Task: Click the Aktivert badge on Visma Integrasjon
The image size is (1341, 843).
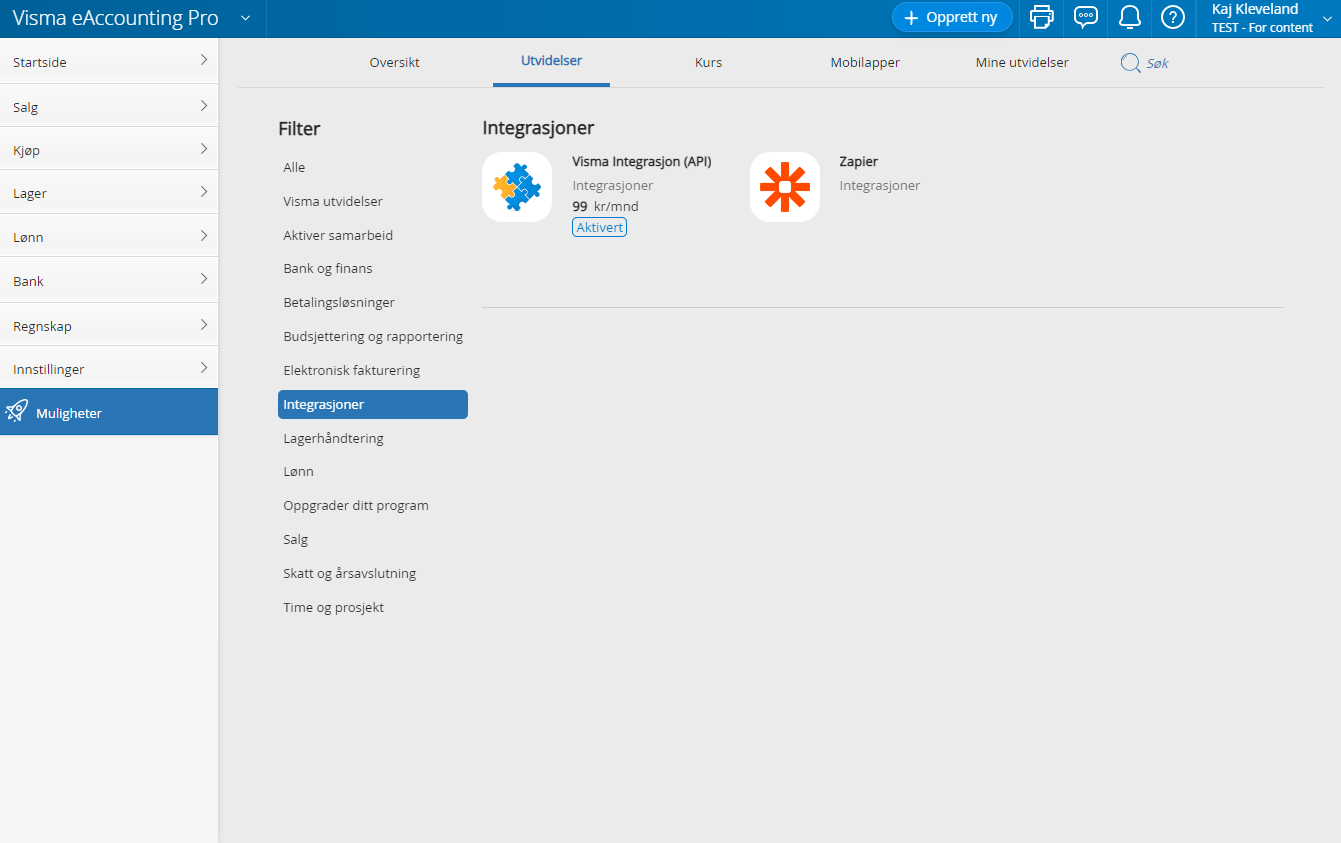Action: (599, 227)
